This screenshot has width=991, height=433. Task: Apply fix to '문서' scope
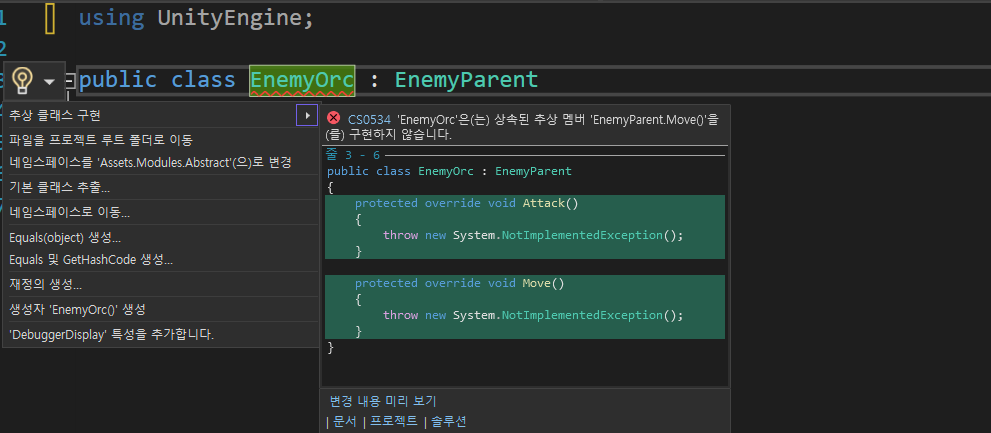click(x=344, y=422)
